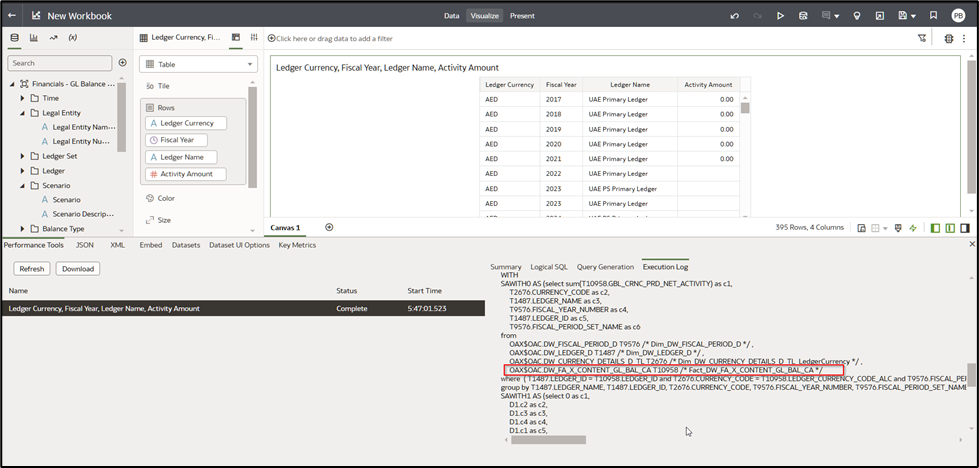This screenshot has width=979, height=468.
Task: Expand the Ledger folder
Action: tap(22, 170)
